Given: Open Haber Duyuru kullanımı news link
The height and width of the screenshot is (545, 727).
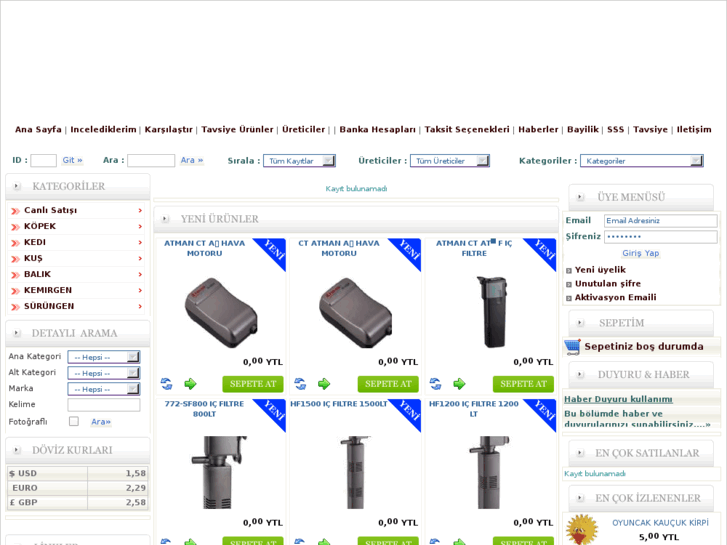Looking at the screenshot, I should pos(618,399).
